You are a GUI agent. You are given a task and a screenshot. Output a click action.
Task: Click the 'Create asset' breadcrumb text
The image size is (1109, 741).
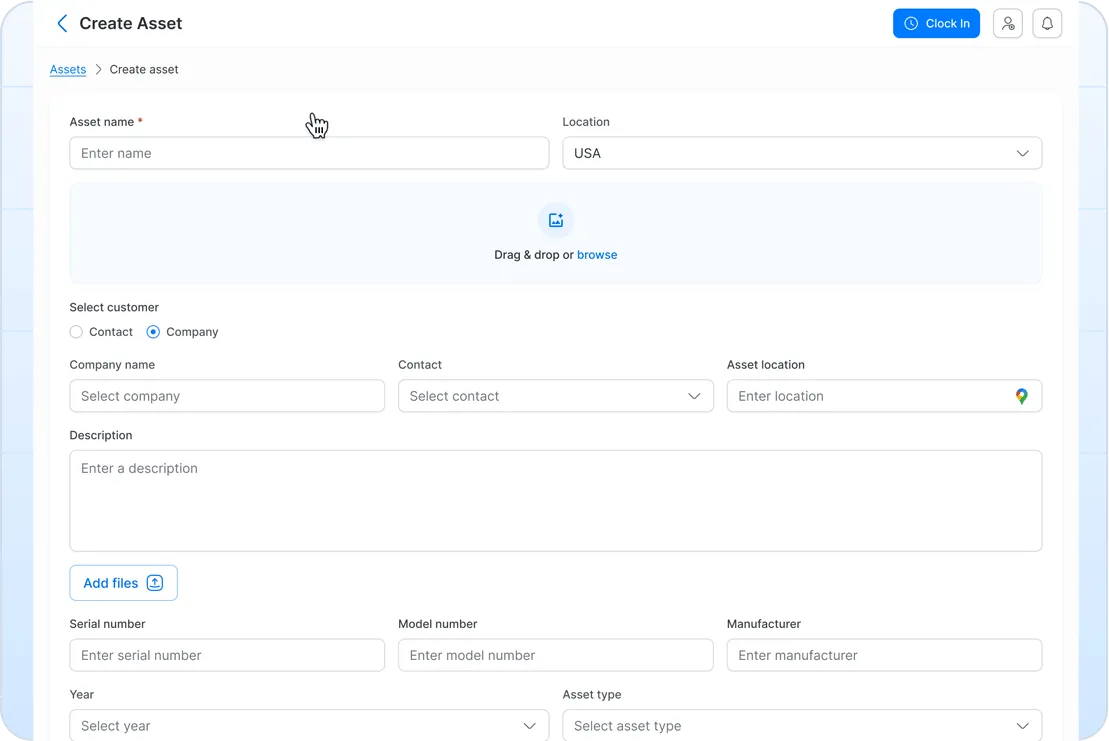tap(144, 69)
